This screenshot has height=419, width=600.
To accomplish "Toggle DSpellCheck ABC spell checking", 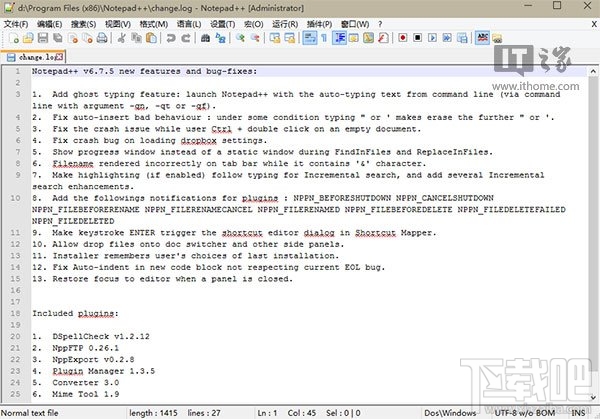I will coord(483,38).
